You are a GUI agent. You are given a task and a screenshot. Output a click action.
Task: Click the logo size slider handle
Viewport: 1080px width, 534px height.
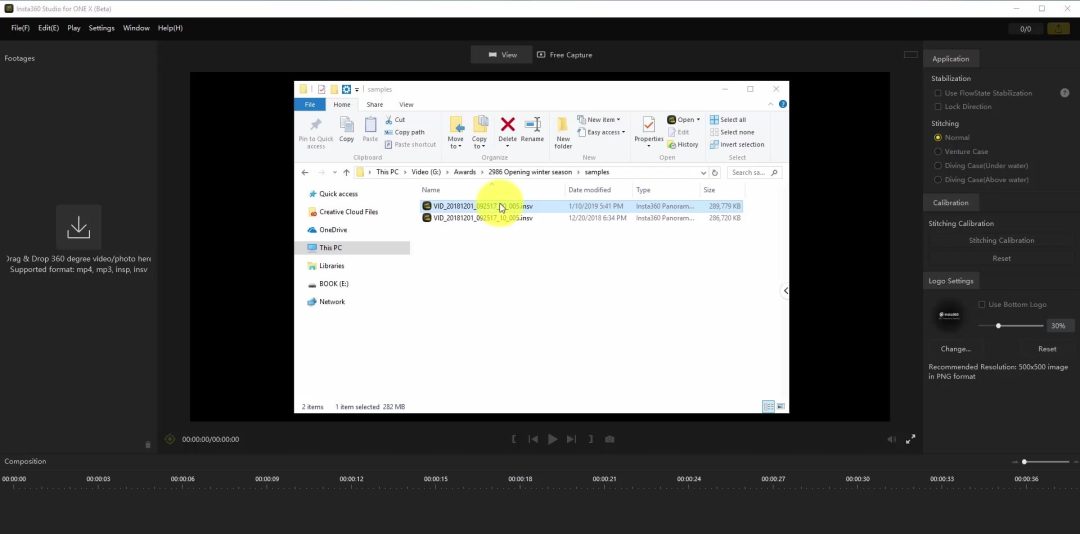coord(998,326)
